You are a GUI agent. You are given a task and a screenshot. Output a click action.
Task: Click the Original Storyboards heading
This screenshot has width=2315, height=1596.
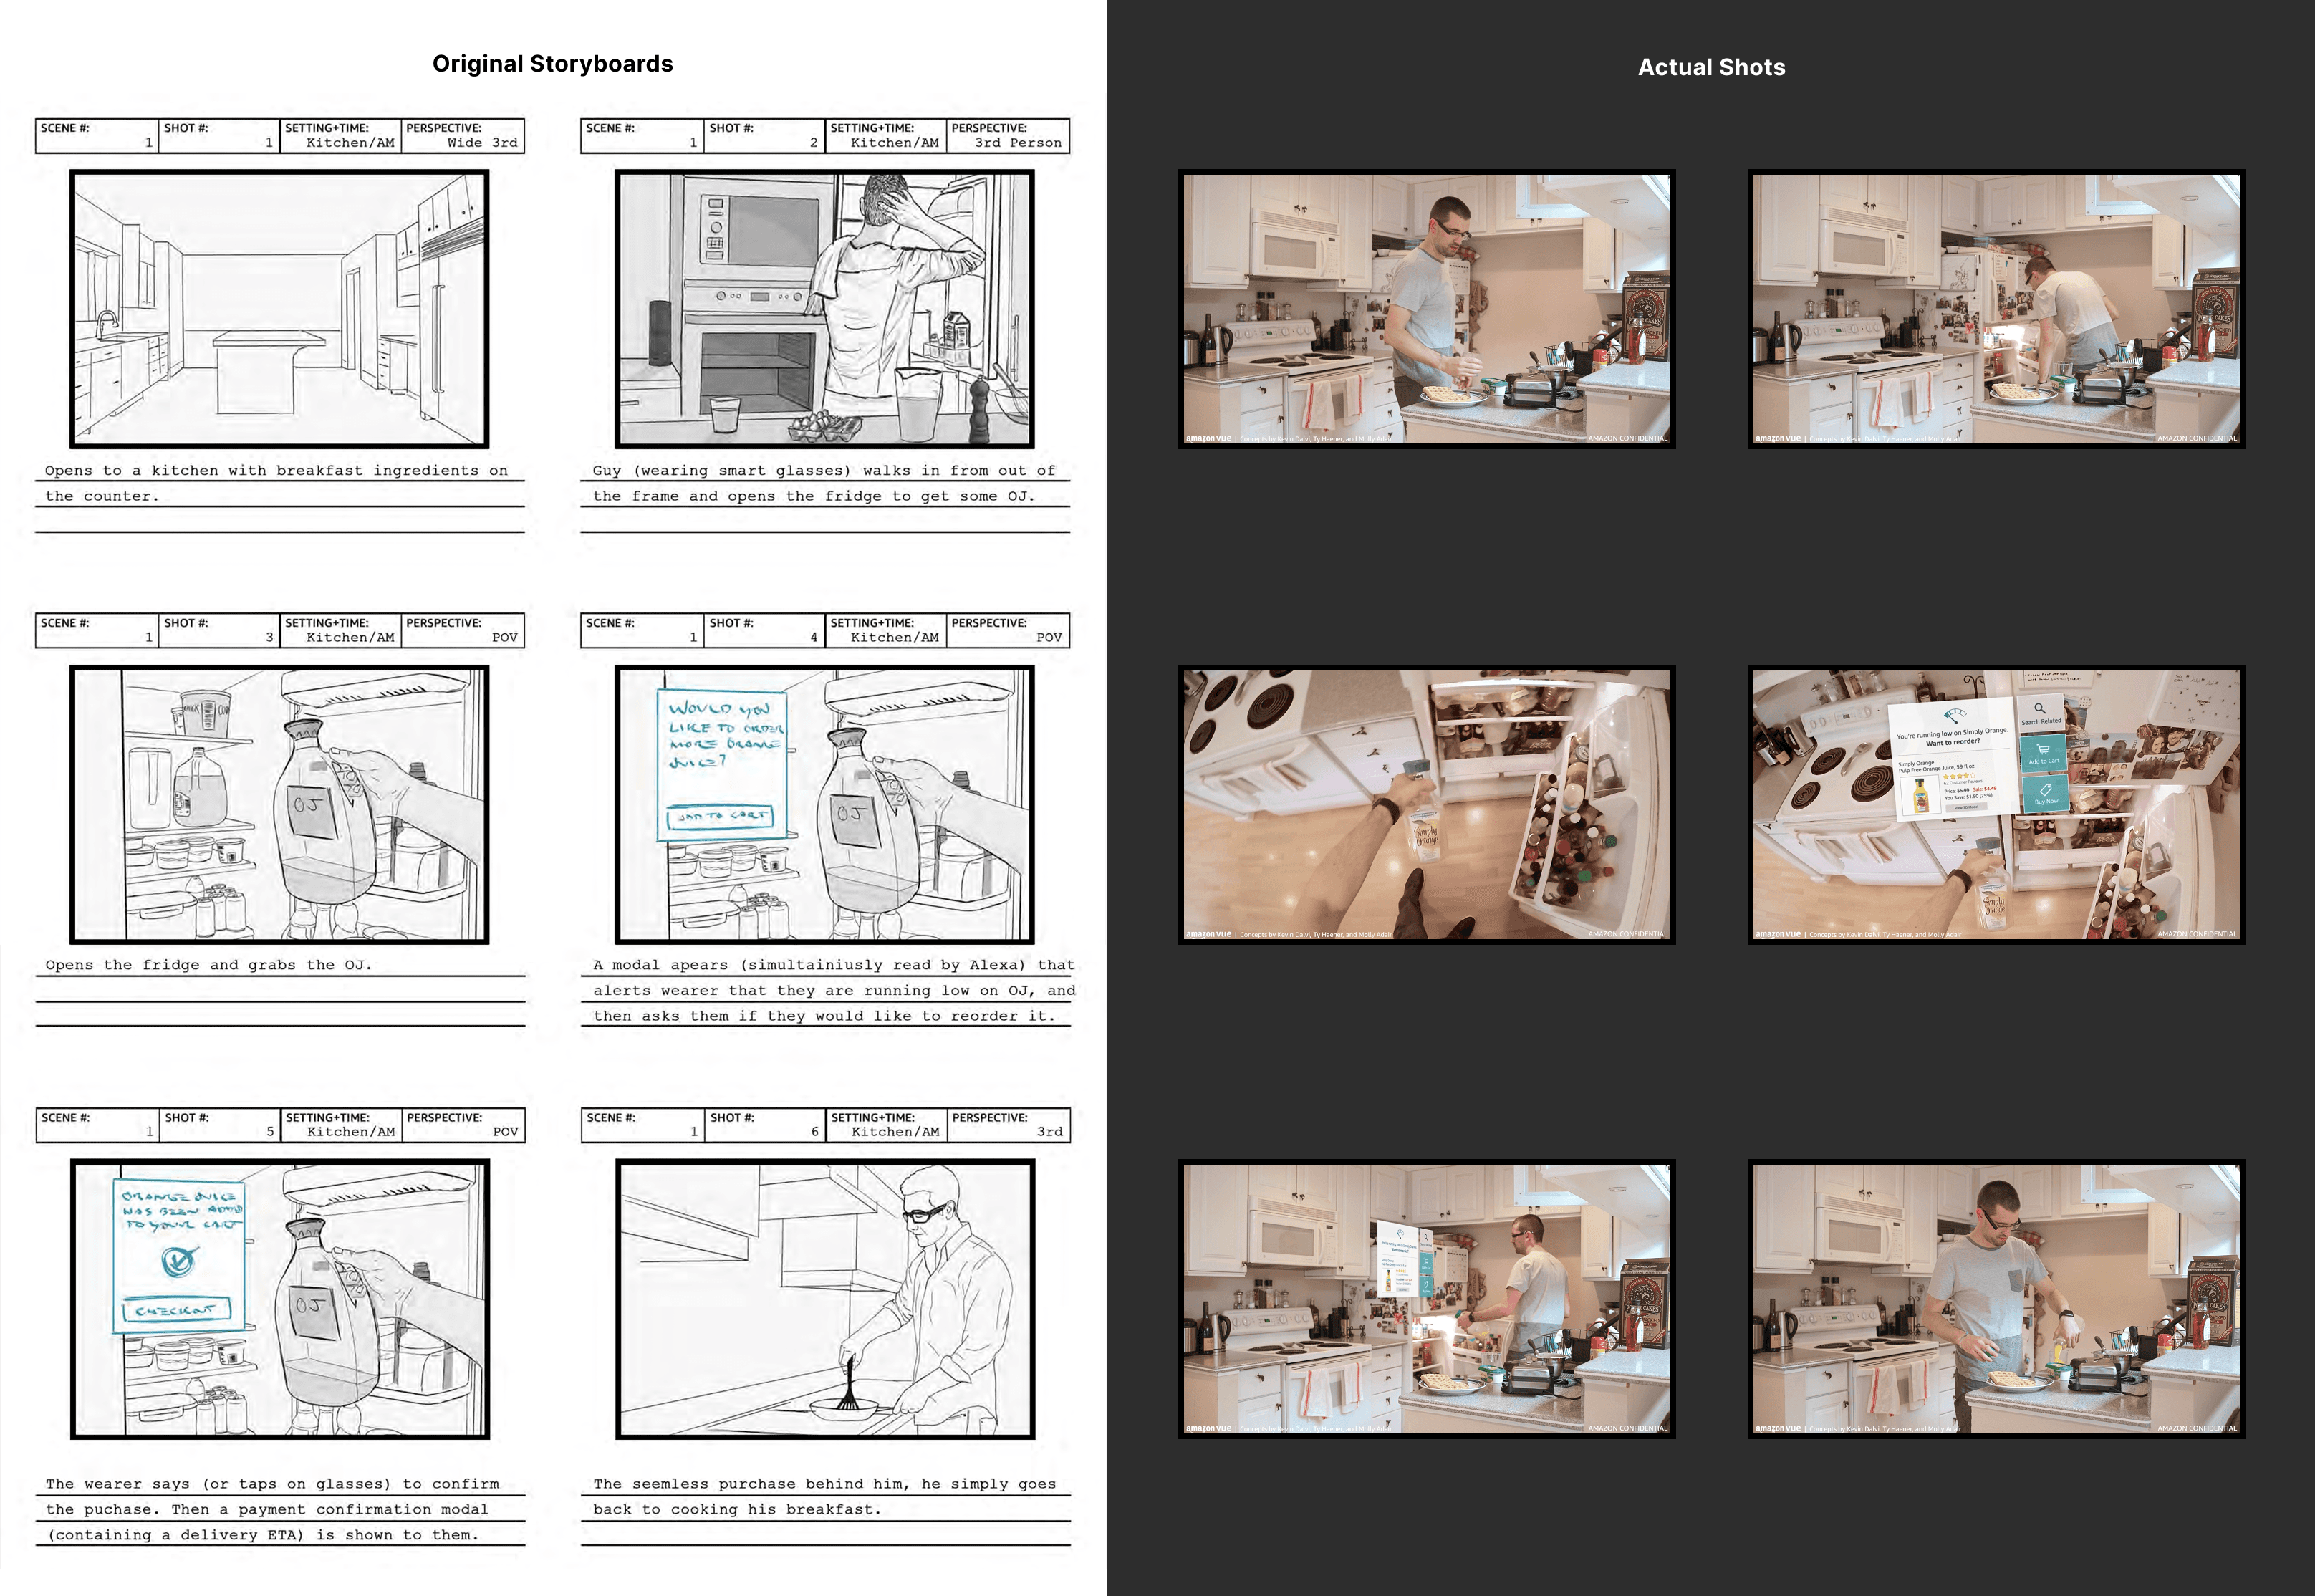pos(552,64)
